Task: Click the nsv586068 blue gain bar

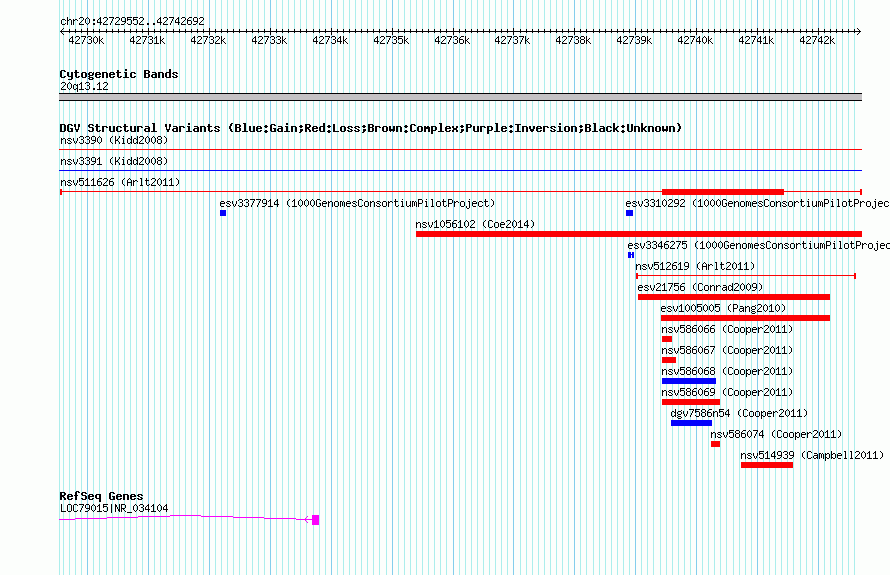Action: tap(689, 381)
